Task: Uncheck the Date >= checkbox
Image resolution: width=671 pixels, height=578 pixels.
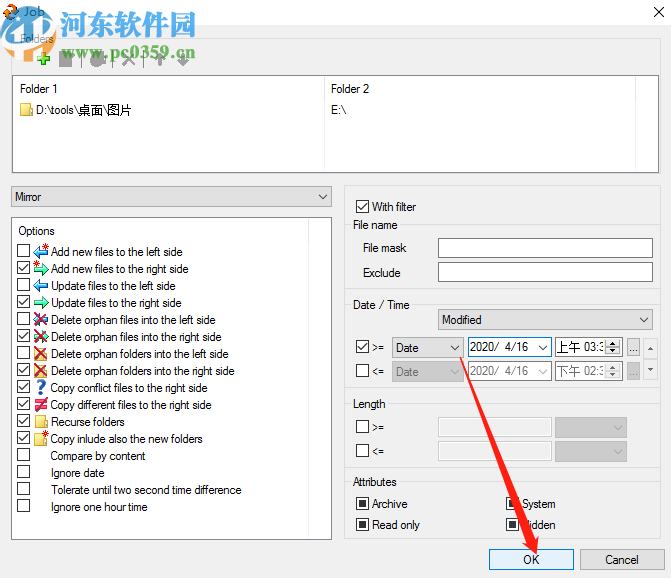Action: tap(362, 347)
